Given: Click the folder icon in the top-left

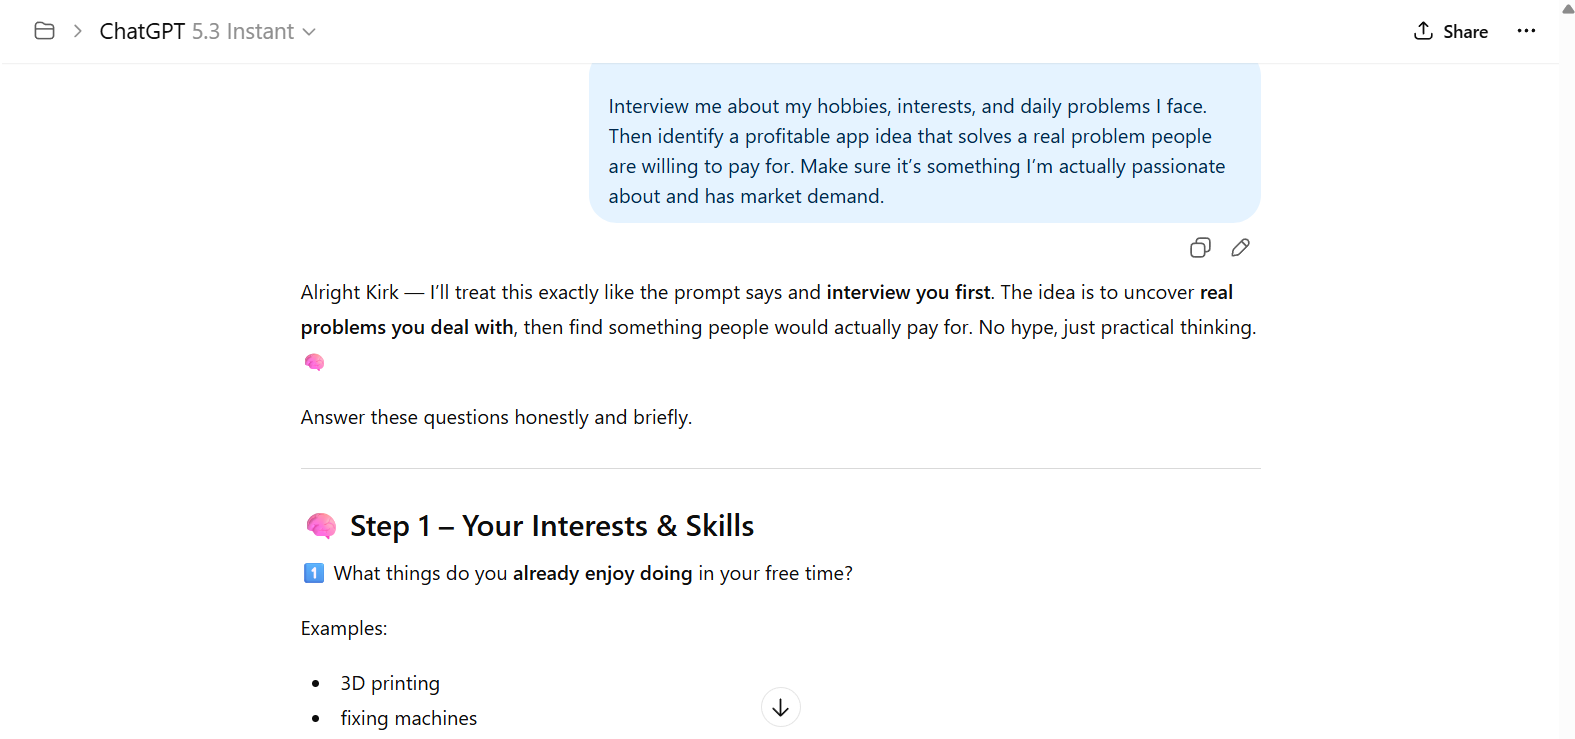Looking at the screenshot, I should click(x=44, y=31).
